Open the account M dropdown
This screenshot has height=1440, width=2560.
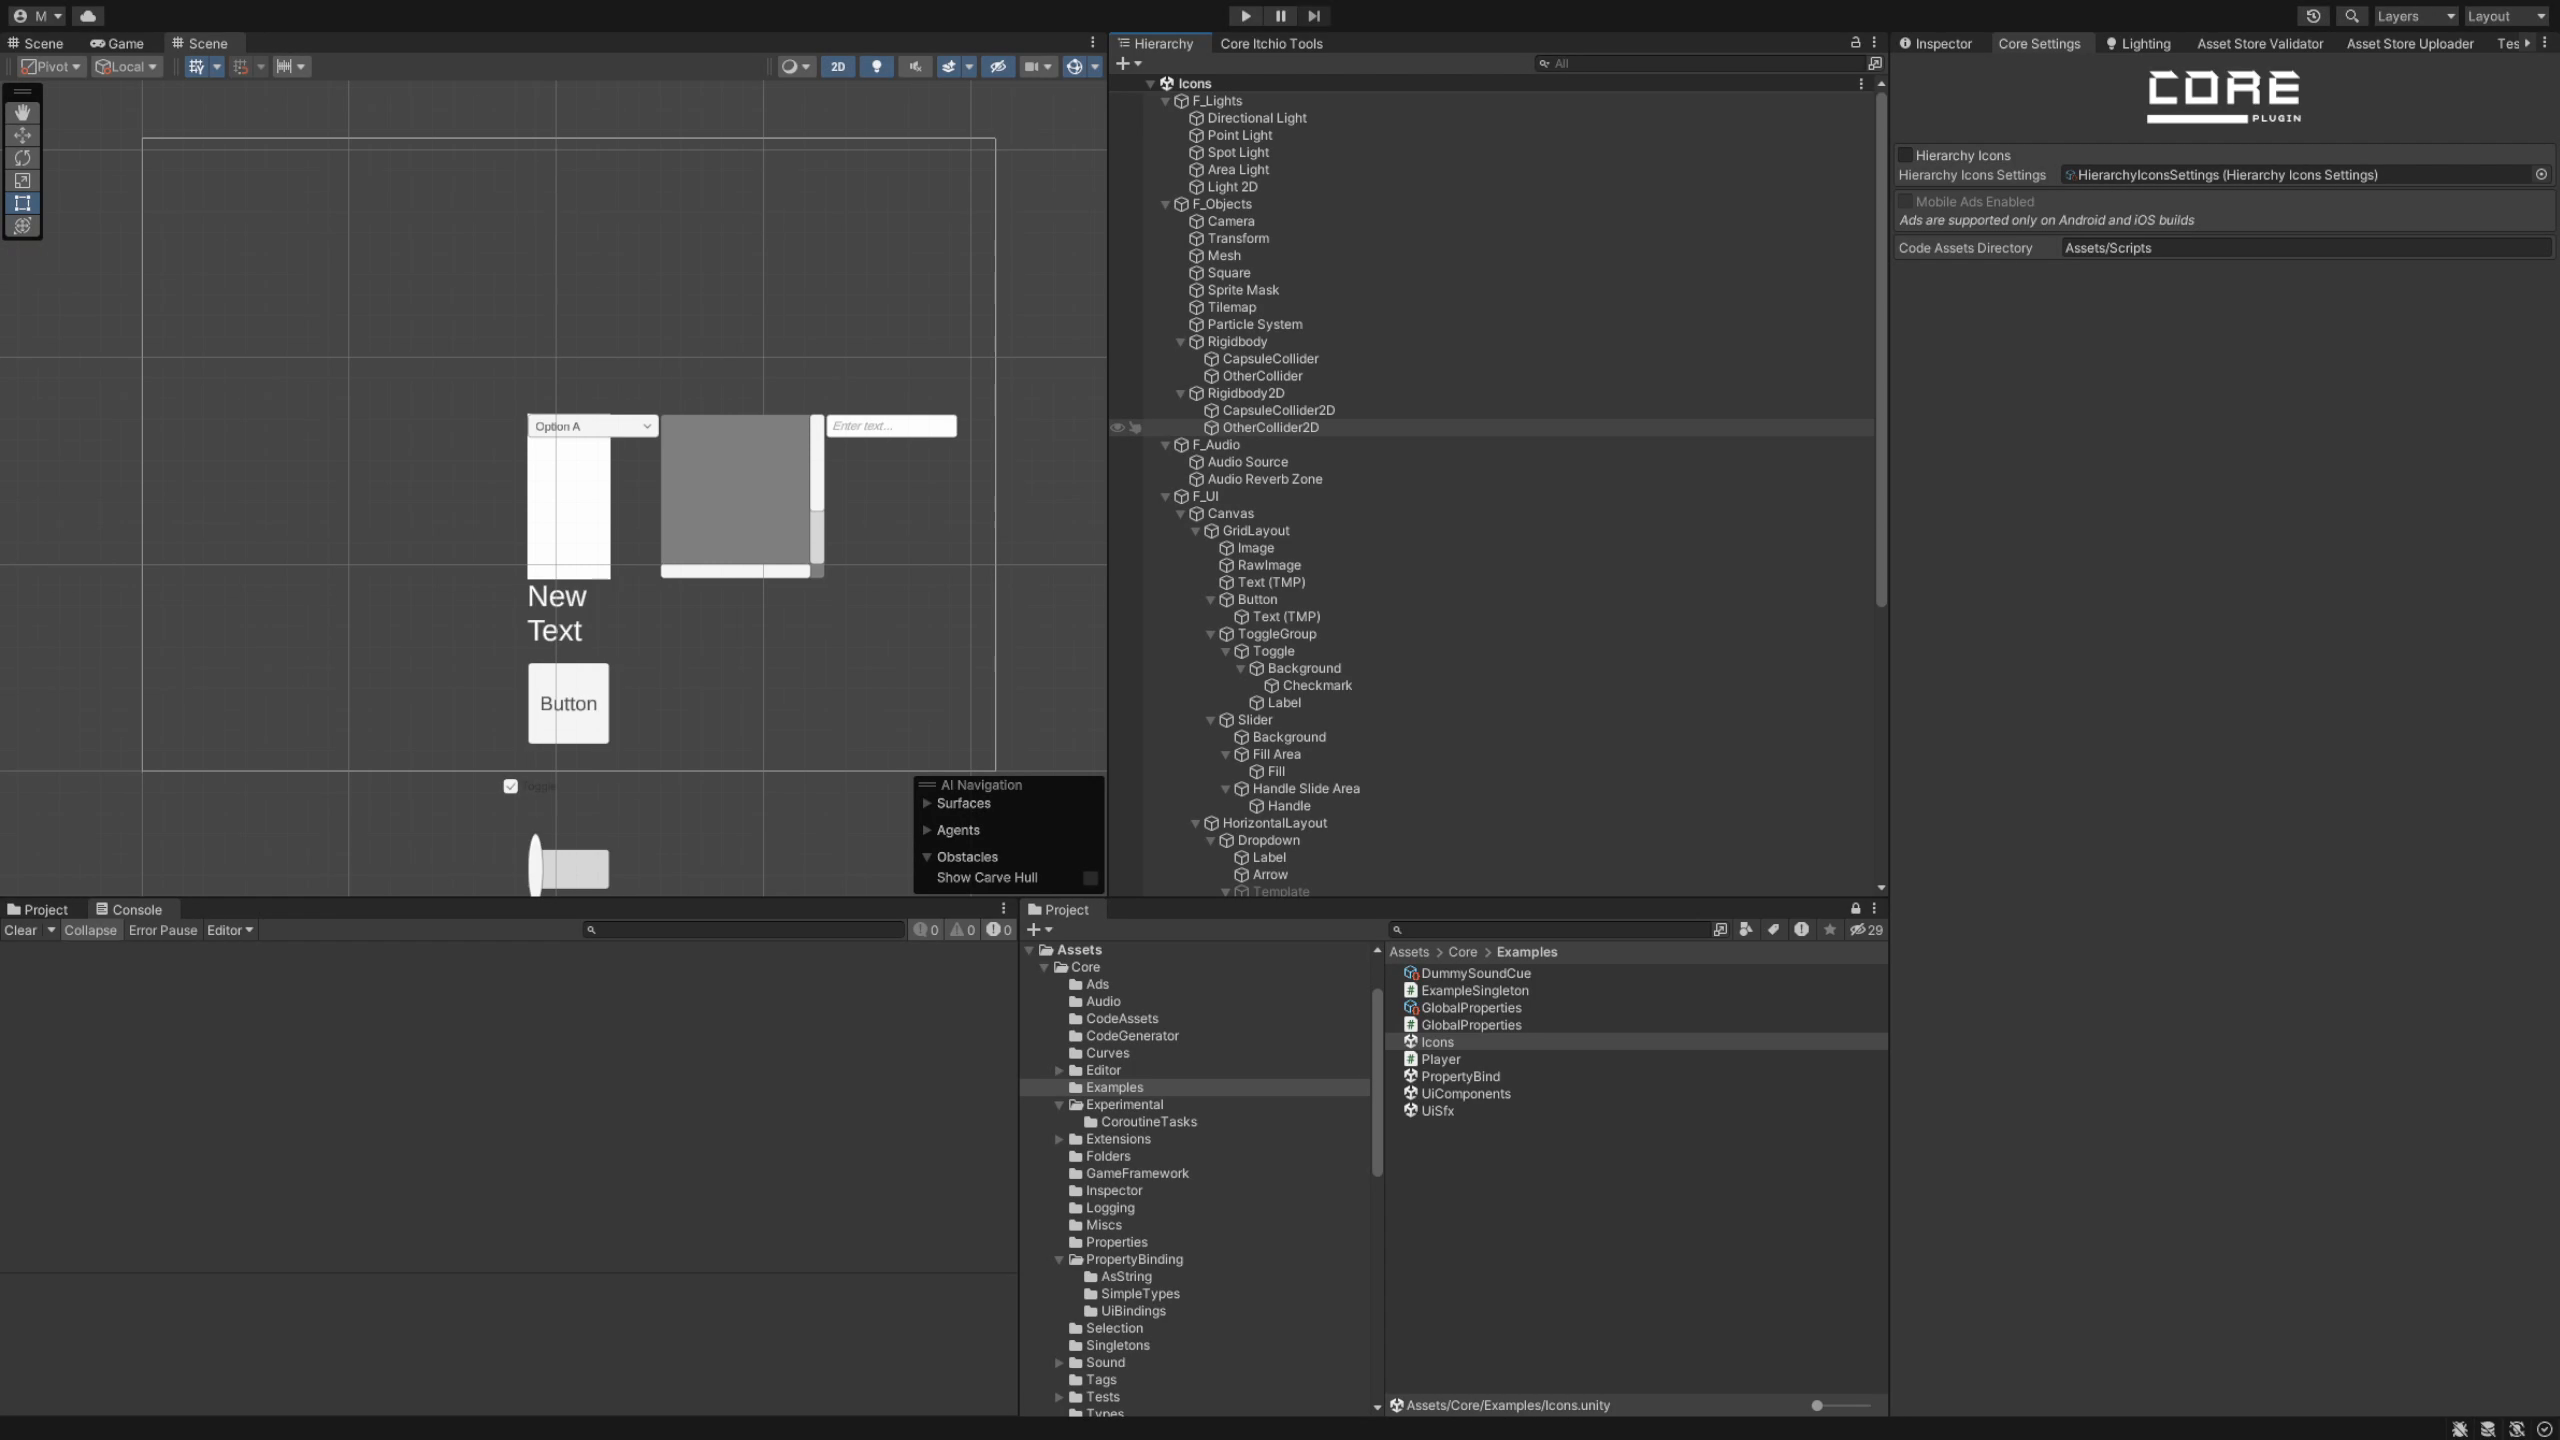(x=38, y=16)
